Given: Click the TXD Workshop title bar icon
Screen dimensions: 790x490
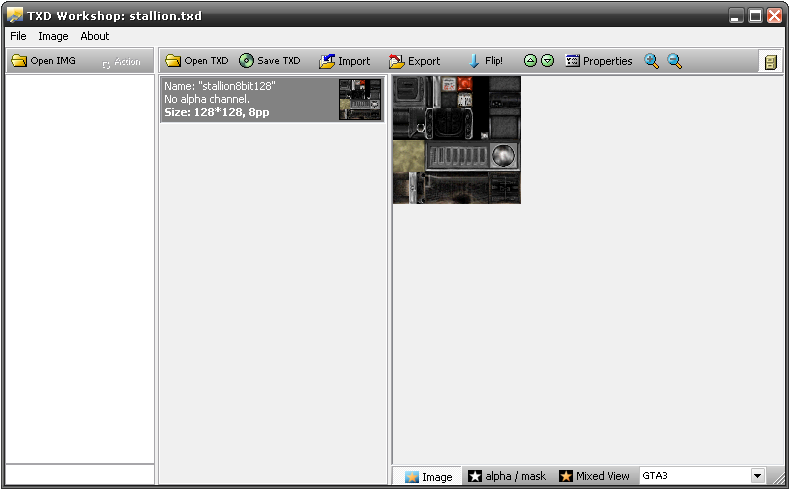Looking at the screenshot, I should (15, 15).
